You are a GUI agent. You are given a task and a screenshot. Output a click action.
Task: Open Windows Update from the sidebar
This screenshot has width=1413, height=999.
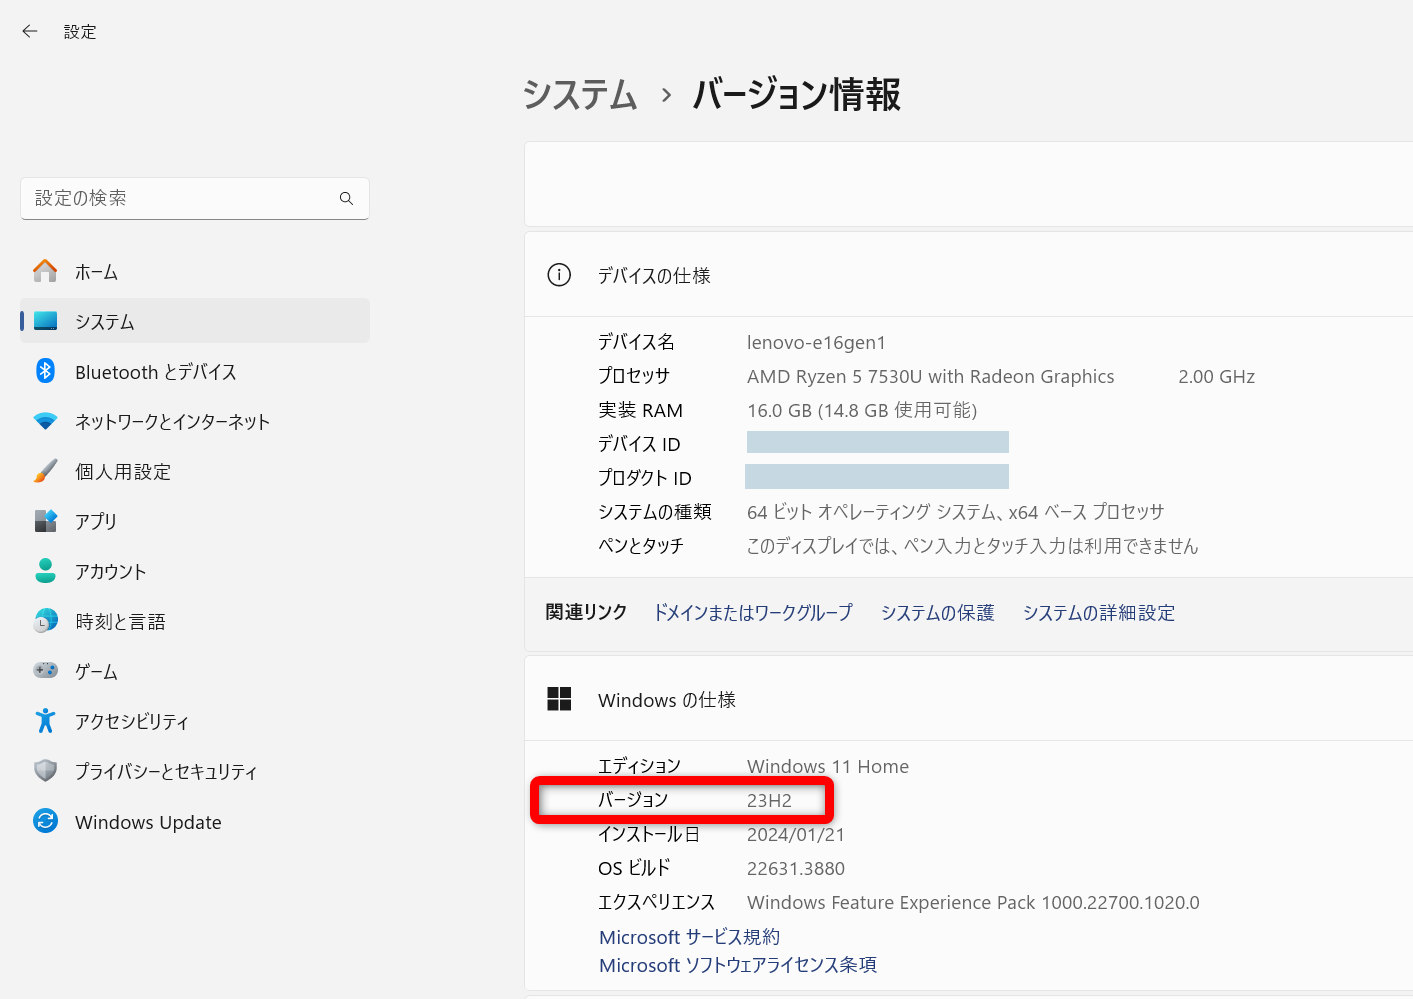[148, 821]
